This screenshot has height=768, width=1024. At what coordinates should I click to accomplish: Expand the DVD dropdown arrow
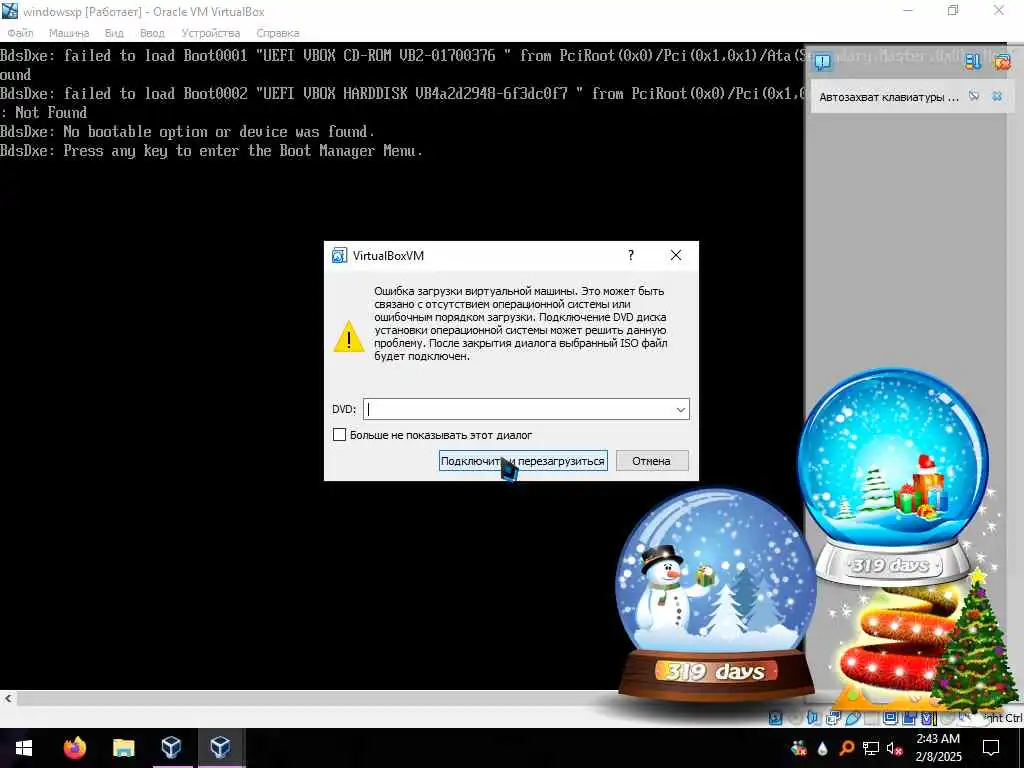(680, 409)
